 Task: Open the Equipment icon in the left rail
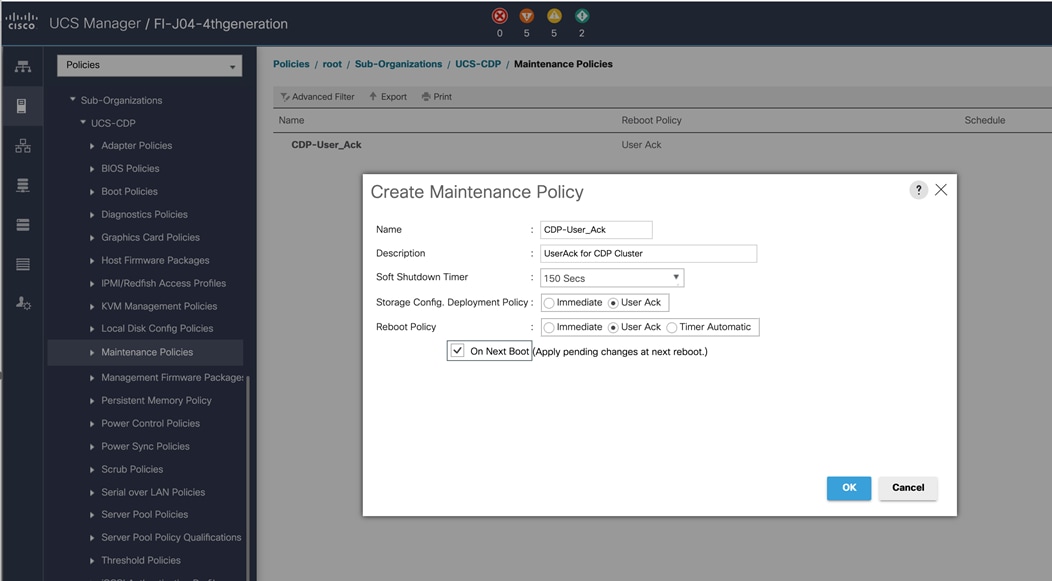coord(23,66)
